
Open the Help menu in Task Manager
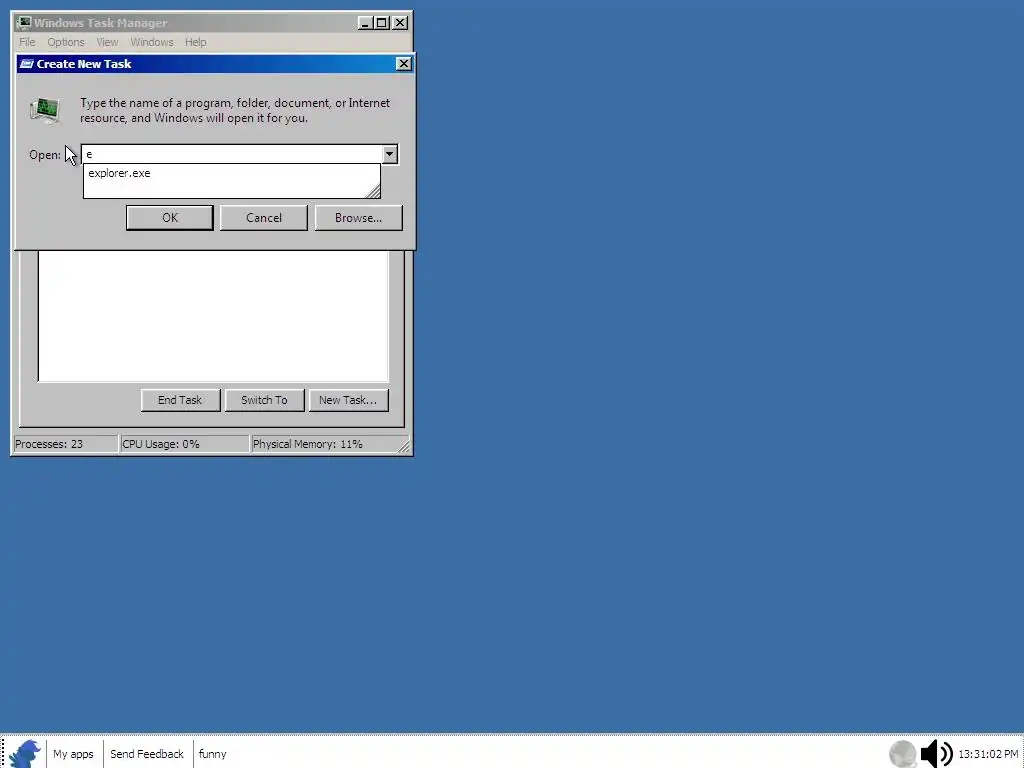(x=195, y=42)
